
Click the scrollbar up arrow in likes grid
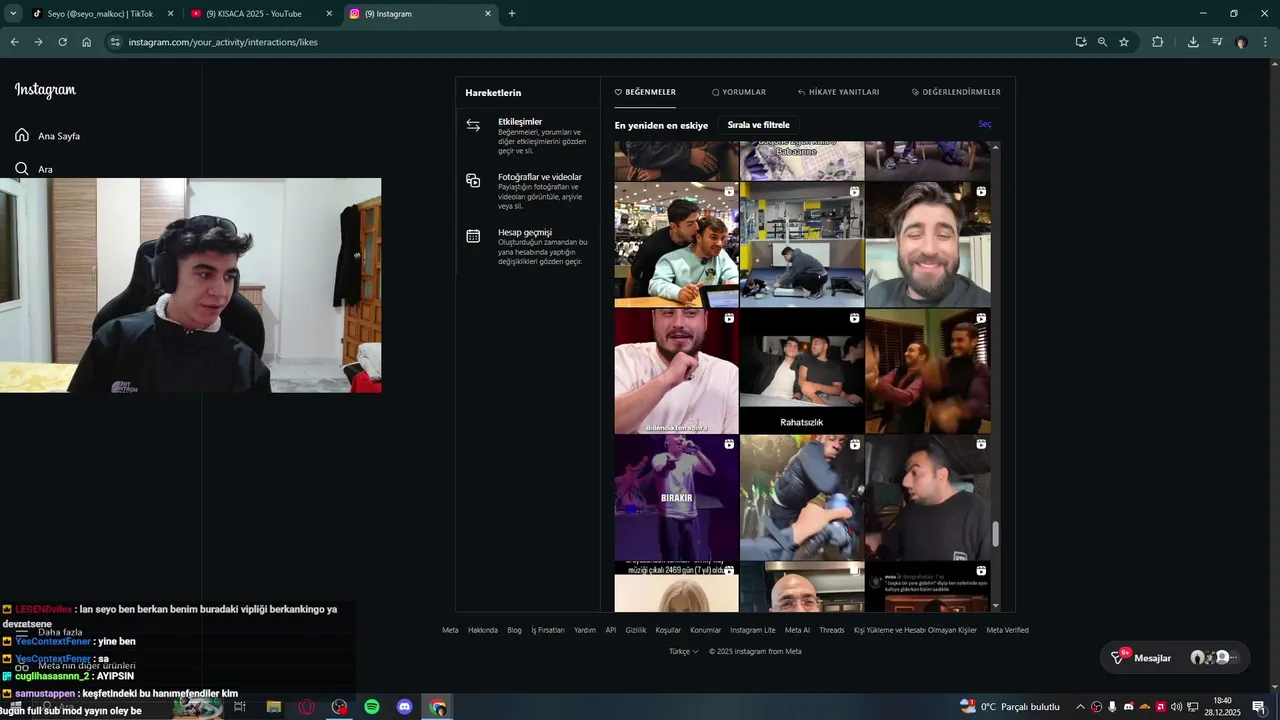click(995, 147)
